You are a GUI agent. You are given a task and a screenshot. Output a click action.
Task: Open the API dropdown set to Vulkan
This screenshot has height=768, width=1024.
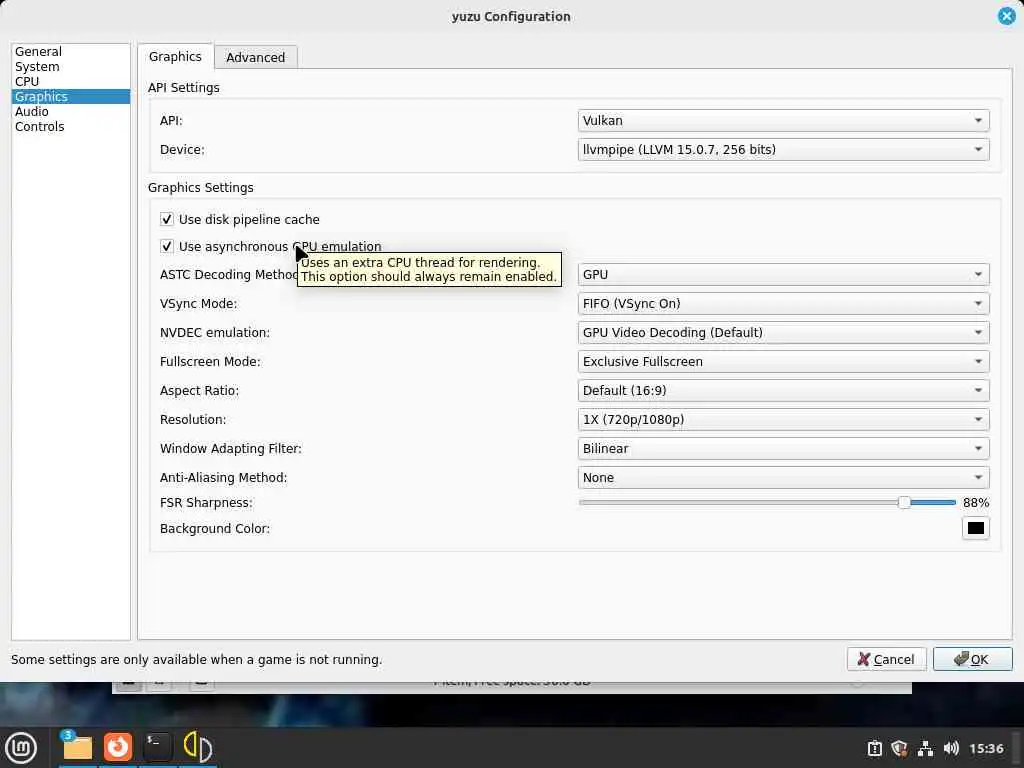pyautogui.click(x=783, y=120)
